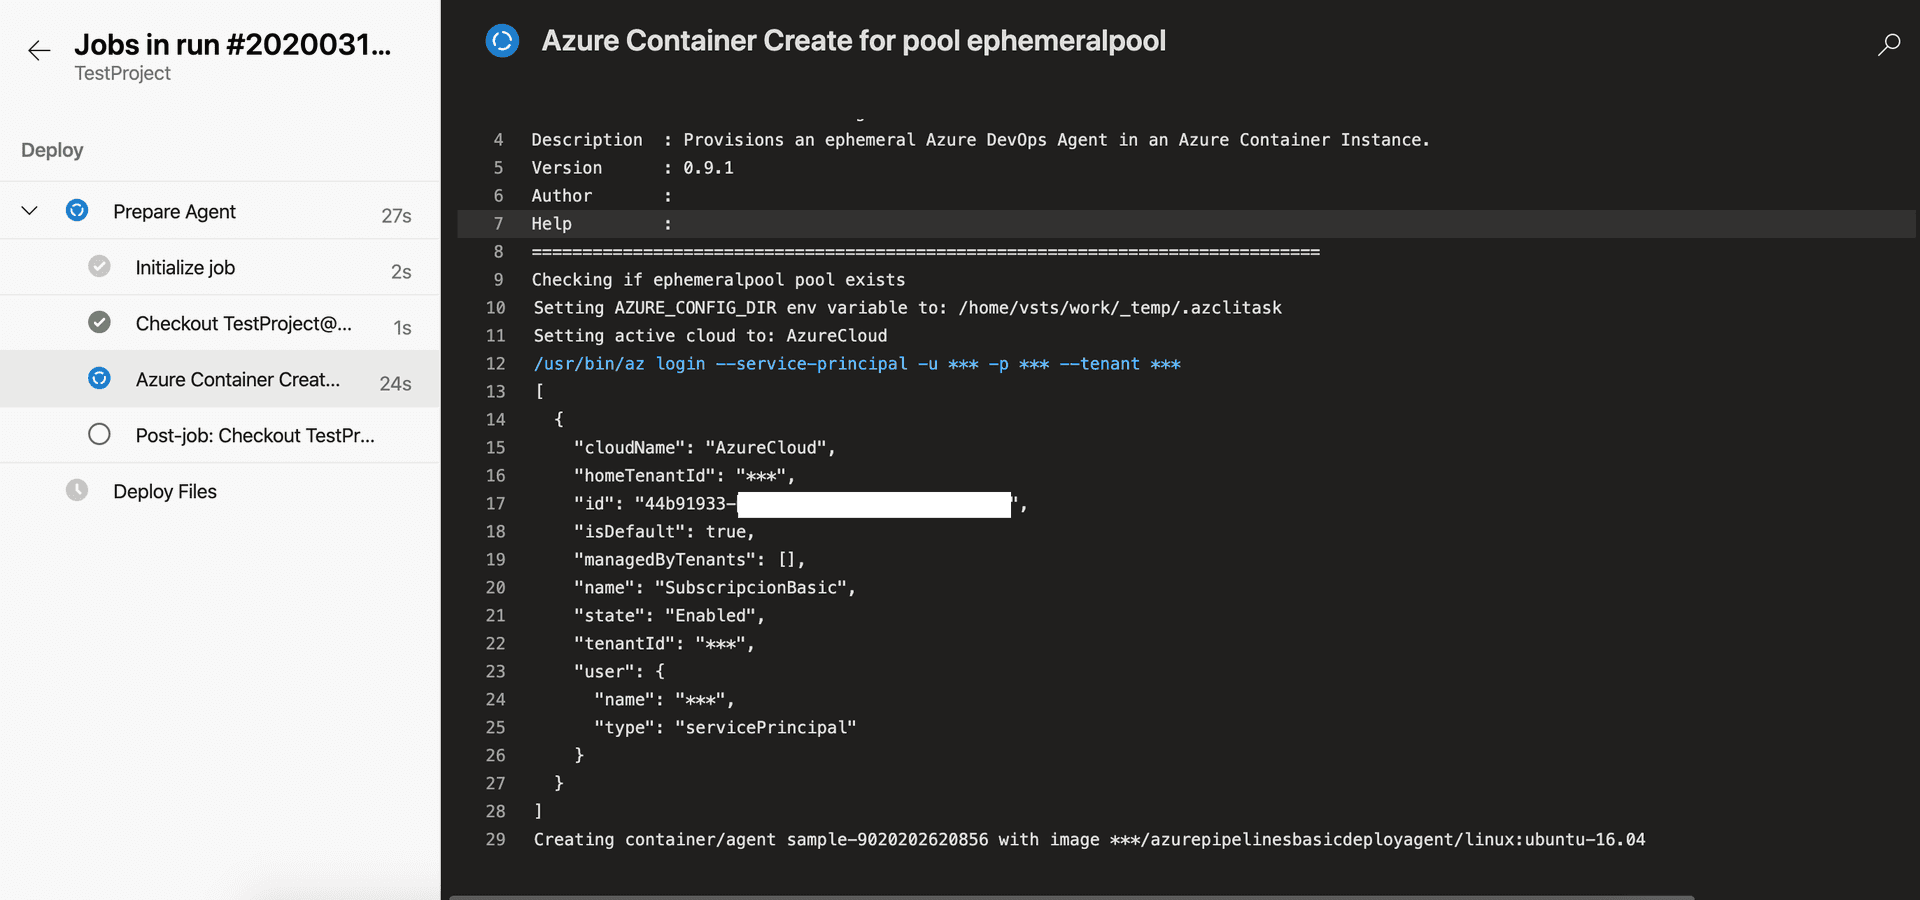Select the Checkout TestProject step

[243, 324]
